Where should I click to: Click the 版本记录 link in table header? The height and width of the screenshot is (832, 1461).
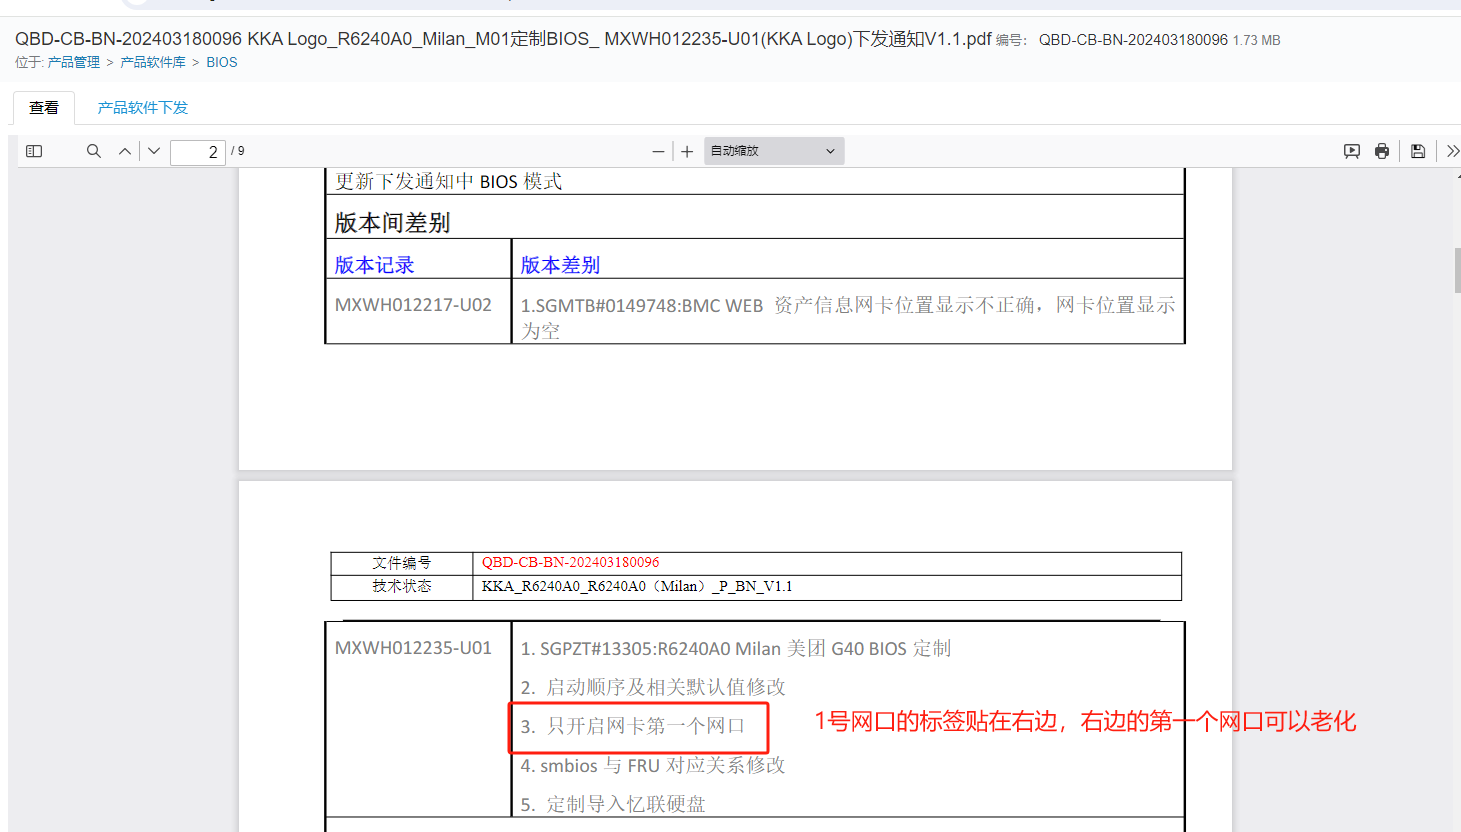[x=374, y=265]
